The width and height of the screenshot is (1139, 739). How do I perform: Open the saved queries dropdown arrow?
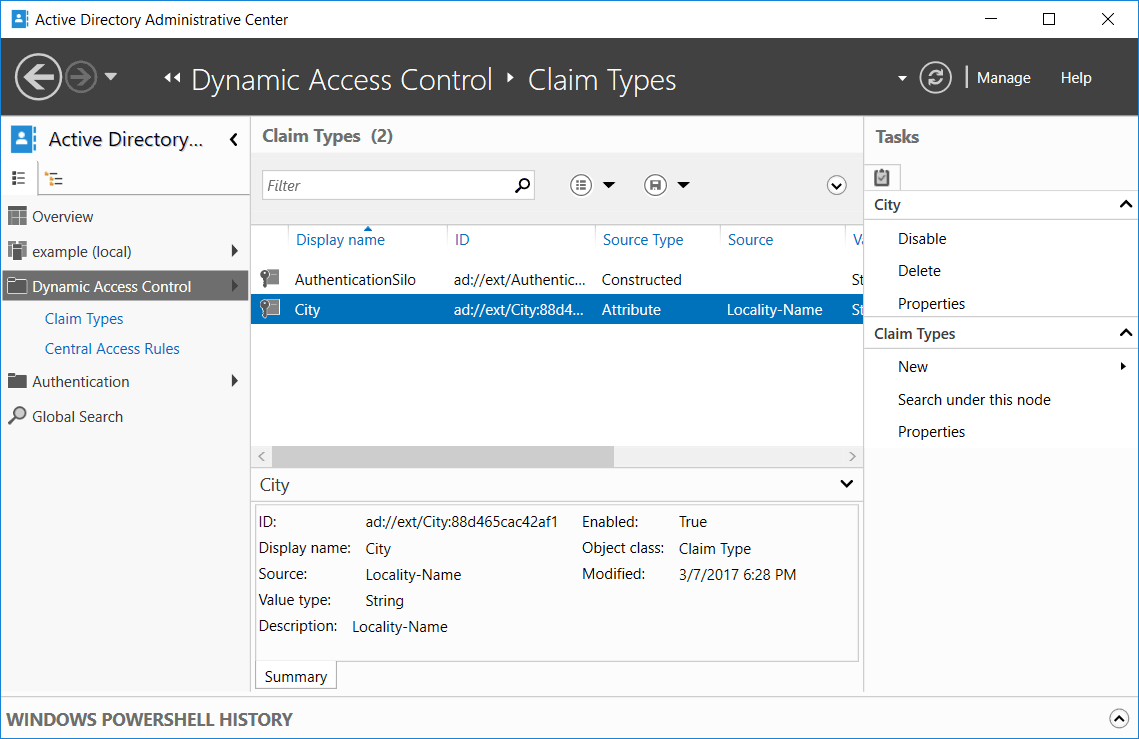pyautogui.click(x=683, y=185)
